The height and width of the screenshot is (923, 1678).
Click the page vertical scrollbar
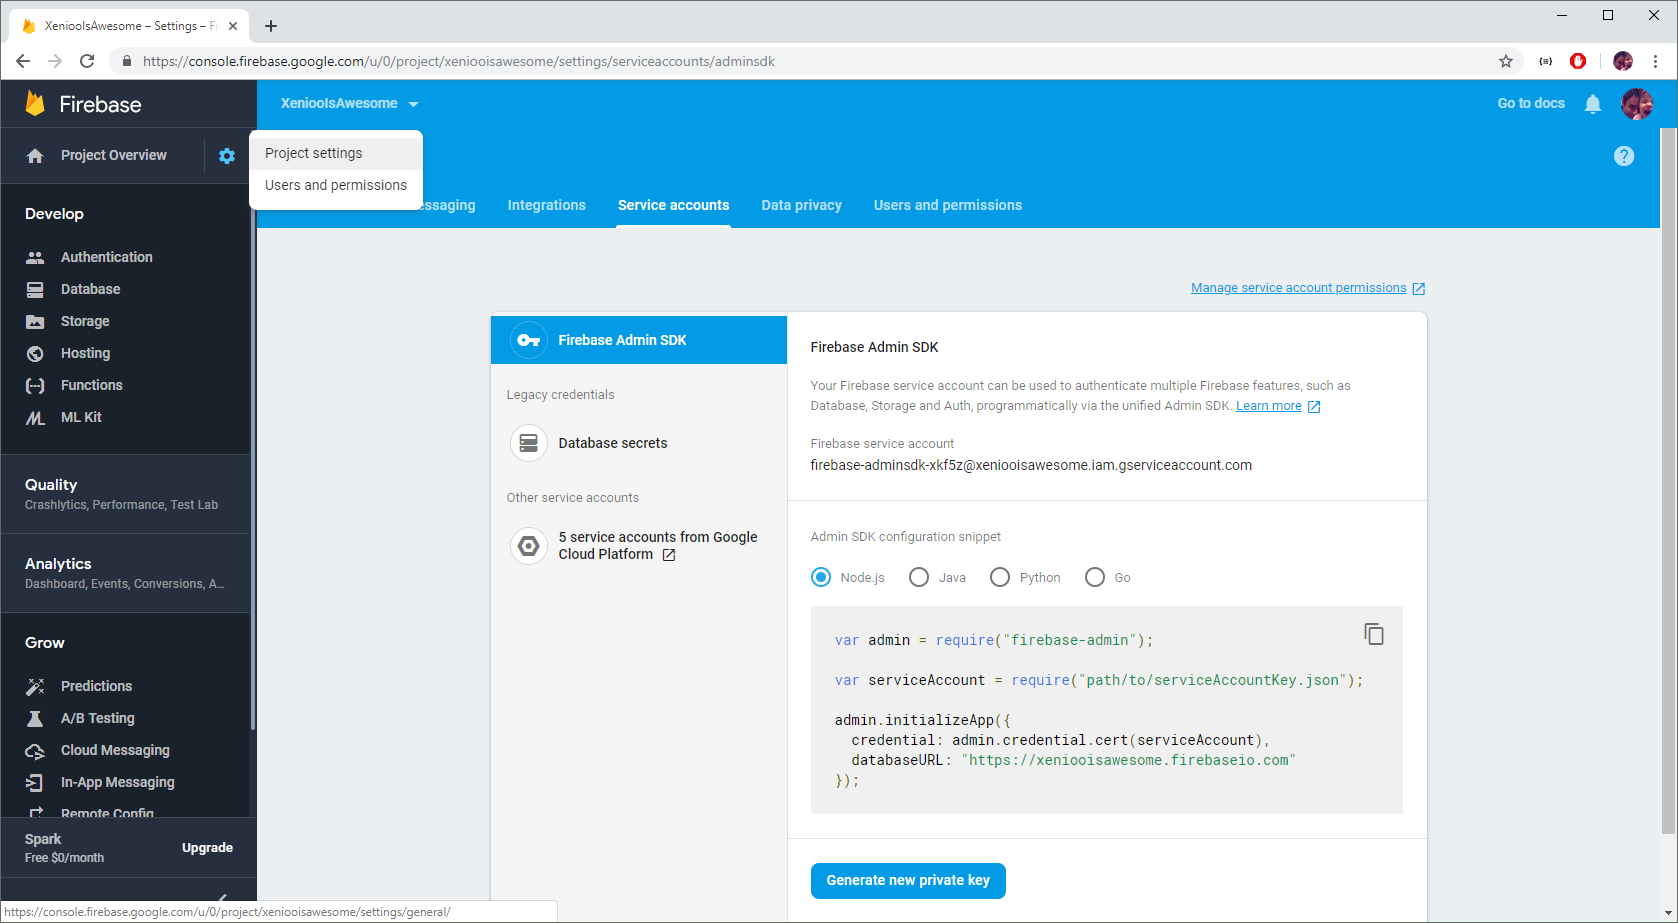[x=1667, y=480]
